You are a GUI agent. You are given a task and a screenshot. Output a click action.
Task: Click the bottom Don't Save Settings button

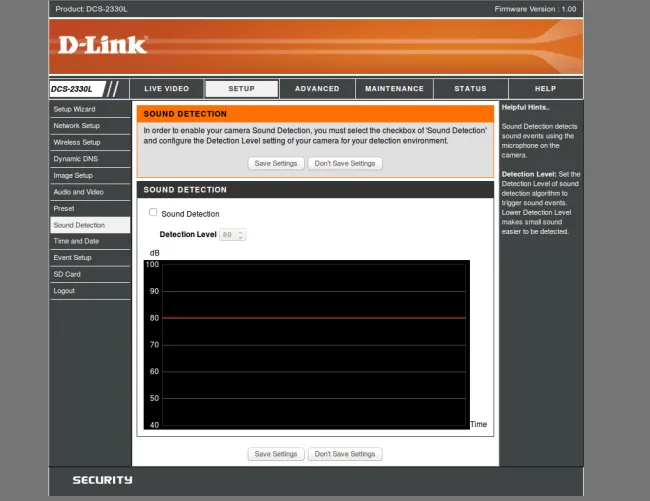[x=345, y=454]
